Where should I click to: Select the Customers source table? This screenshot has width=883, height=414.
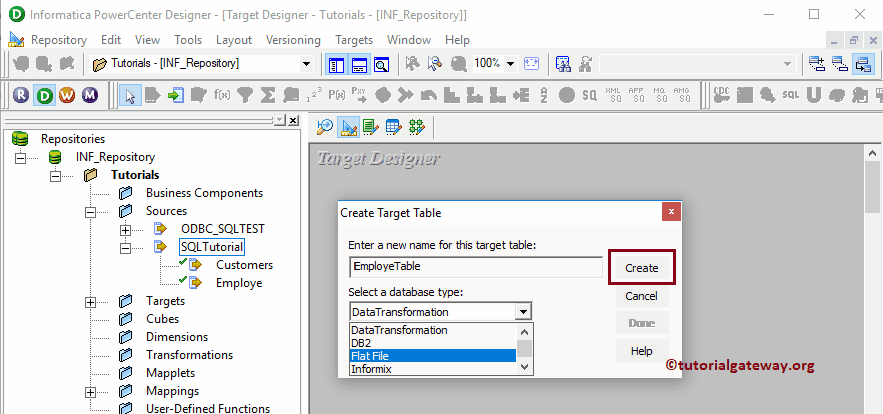(244, 265)
